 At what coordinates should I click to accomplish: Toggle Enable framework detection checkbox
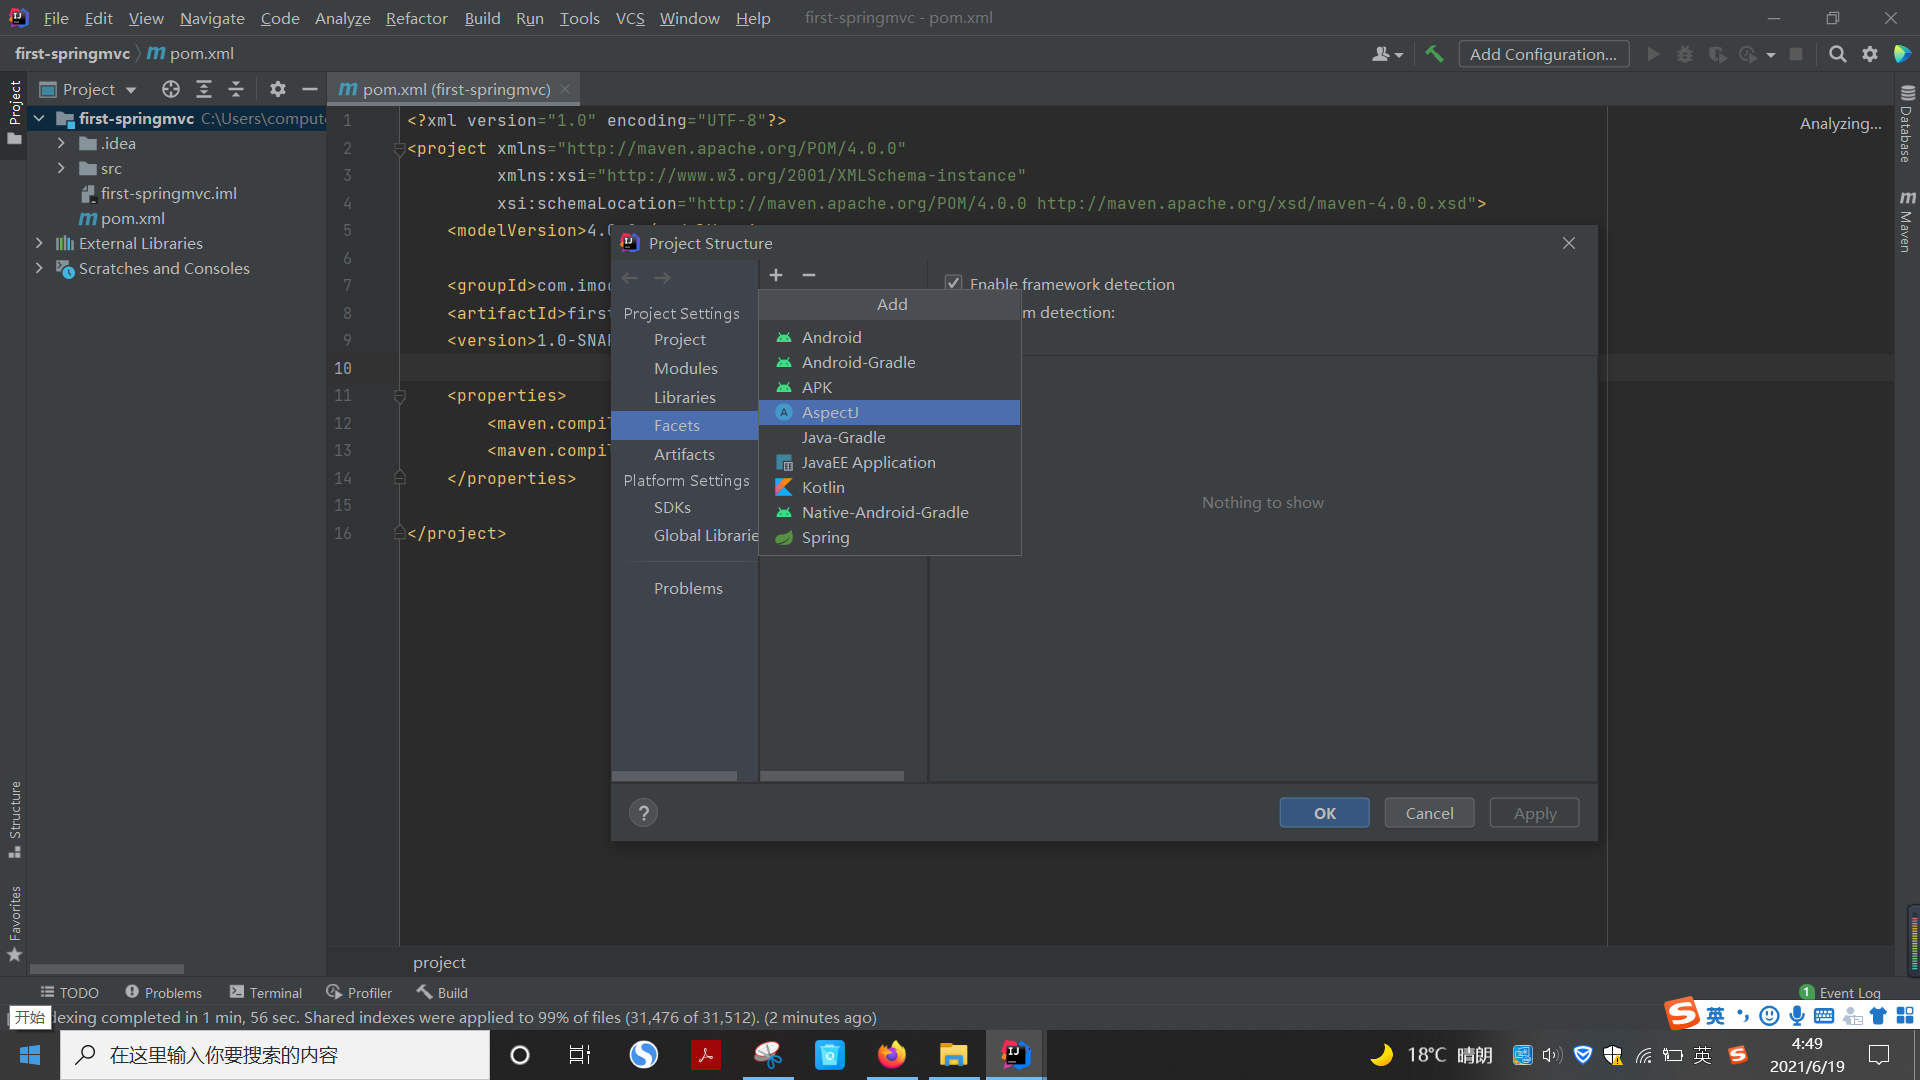pos(954,284)
